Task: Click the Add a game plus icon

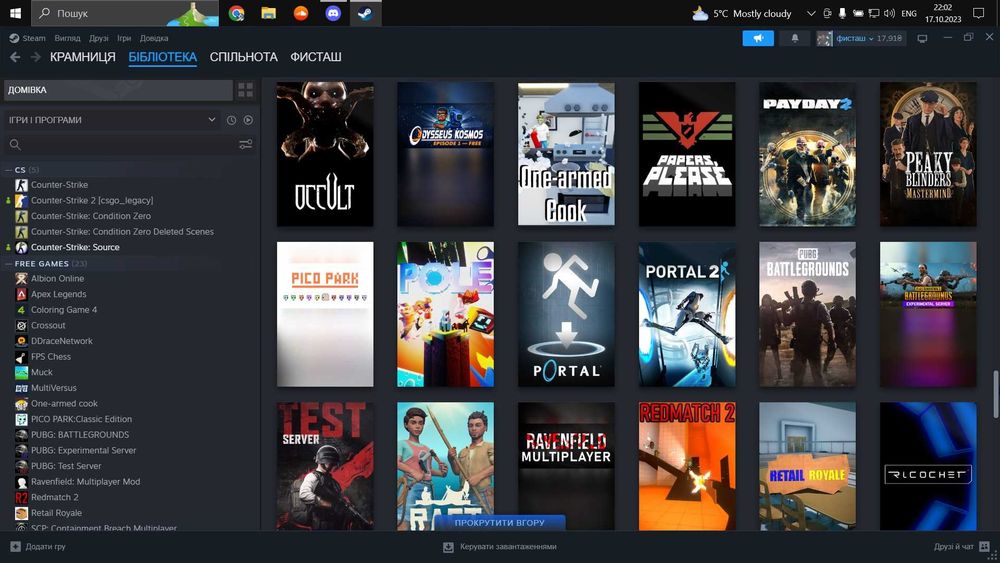Action: (15, 546)
